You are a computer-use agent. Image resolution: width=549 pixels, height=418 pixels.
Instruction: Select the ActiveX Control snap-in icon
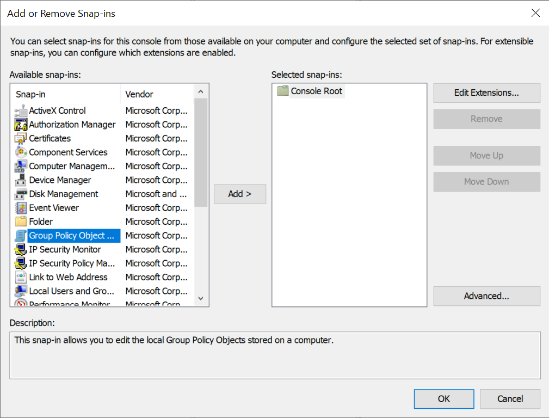tap(21, 111)
